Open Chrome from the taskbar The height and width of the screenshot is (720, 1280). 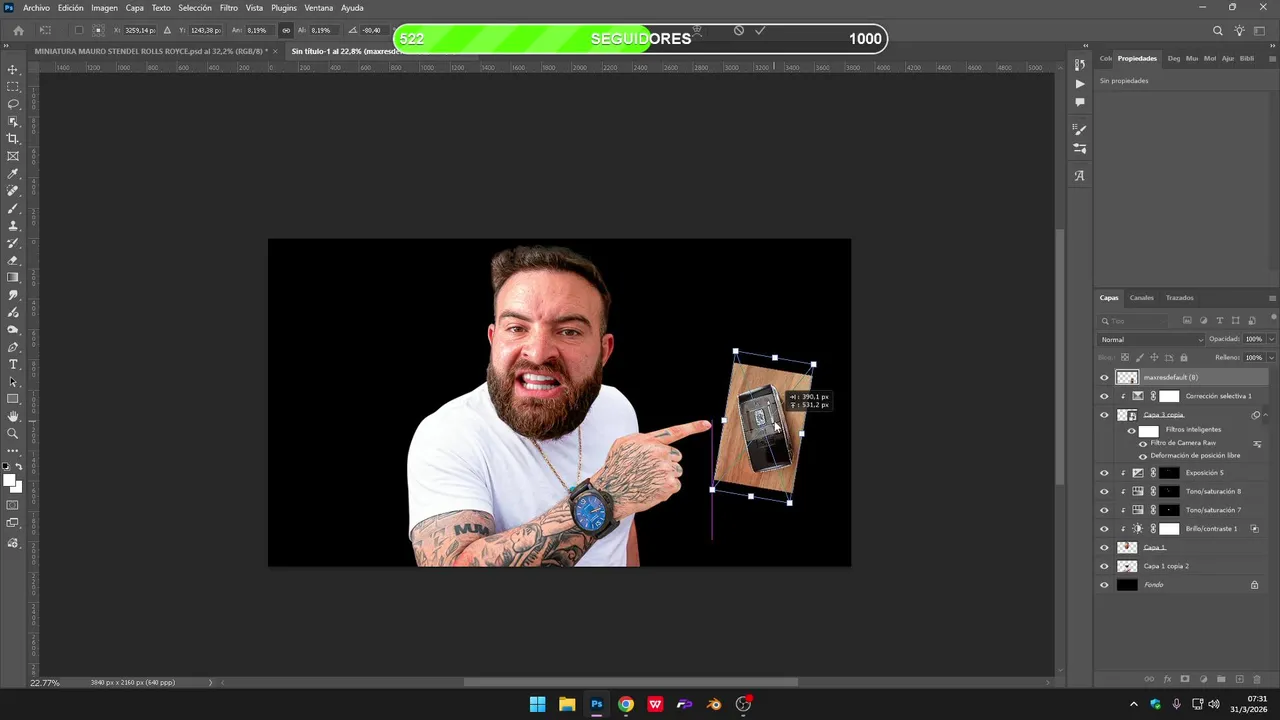(x=625, y=704)
